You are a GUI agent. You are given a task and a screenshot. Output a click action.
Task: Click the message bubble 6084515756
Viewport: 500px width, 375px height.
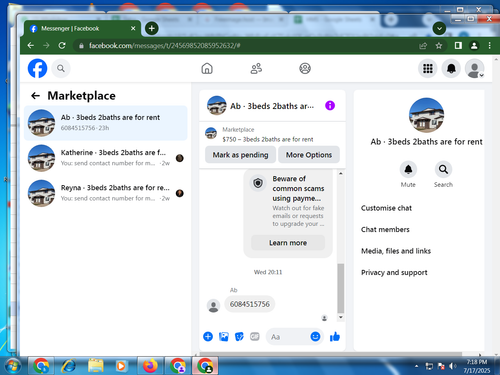pos(250,304)
